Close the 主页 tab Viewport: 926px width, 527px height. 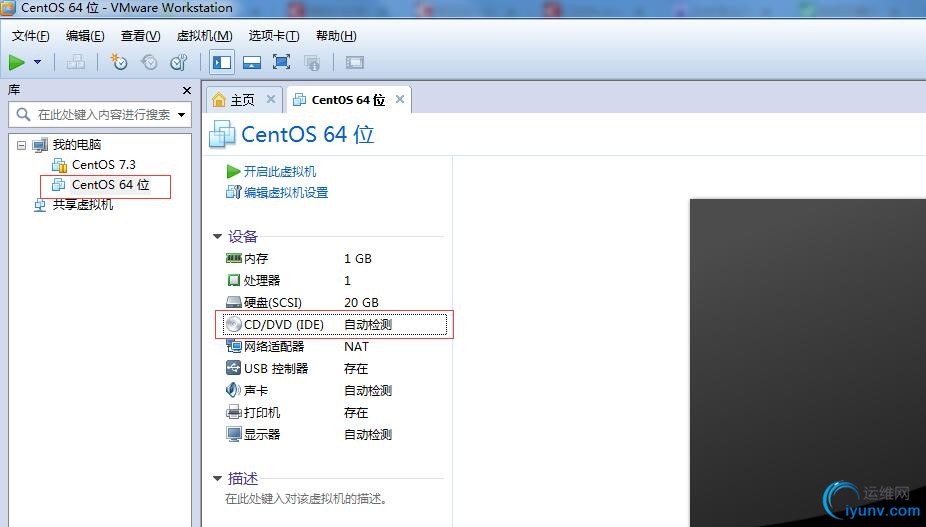tap(270, 99)
